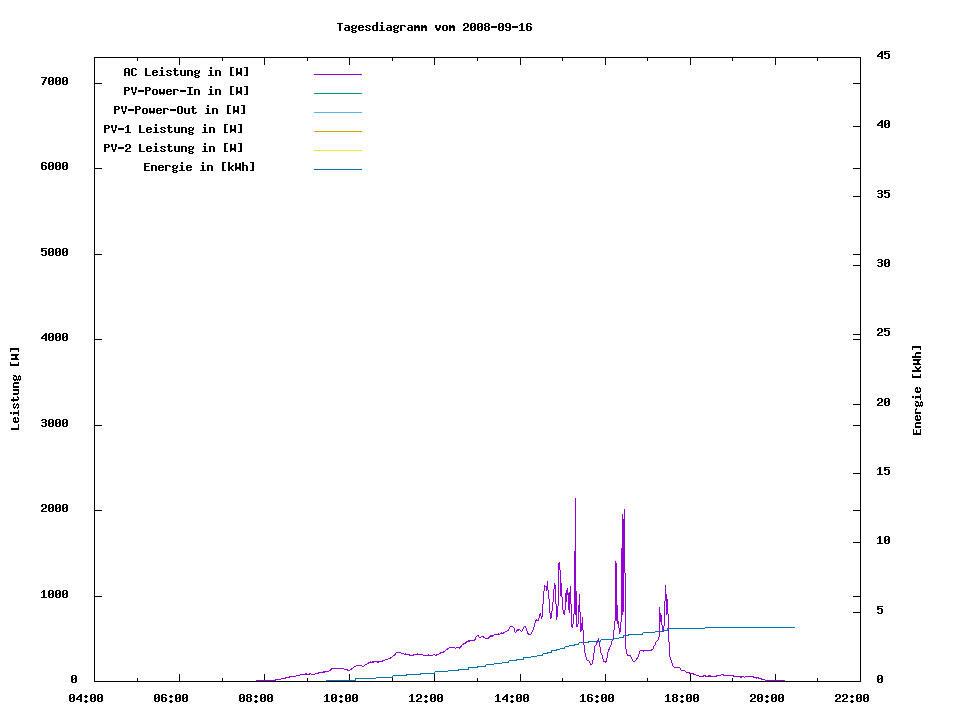Select the Energie in [kWh] legend label

[x=199, y=167]
